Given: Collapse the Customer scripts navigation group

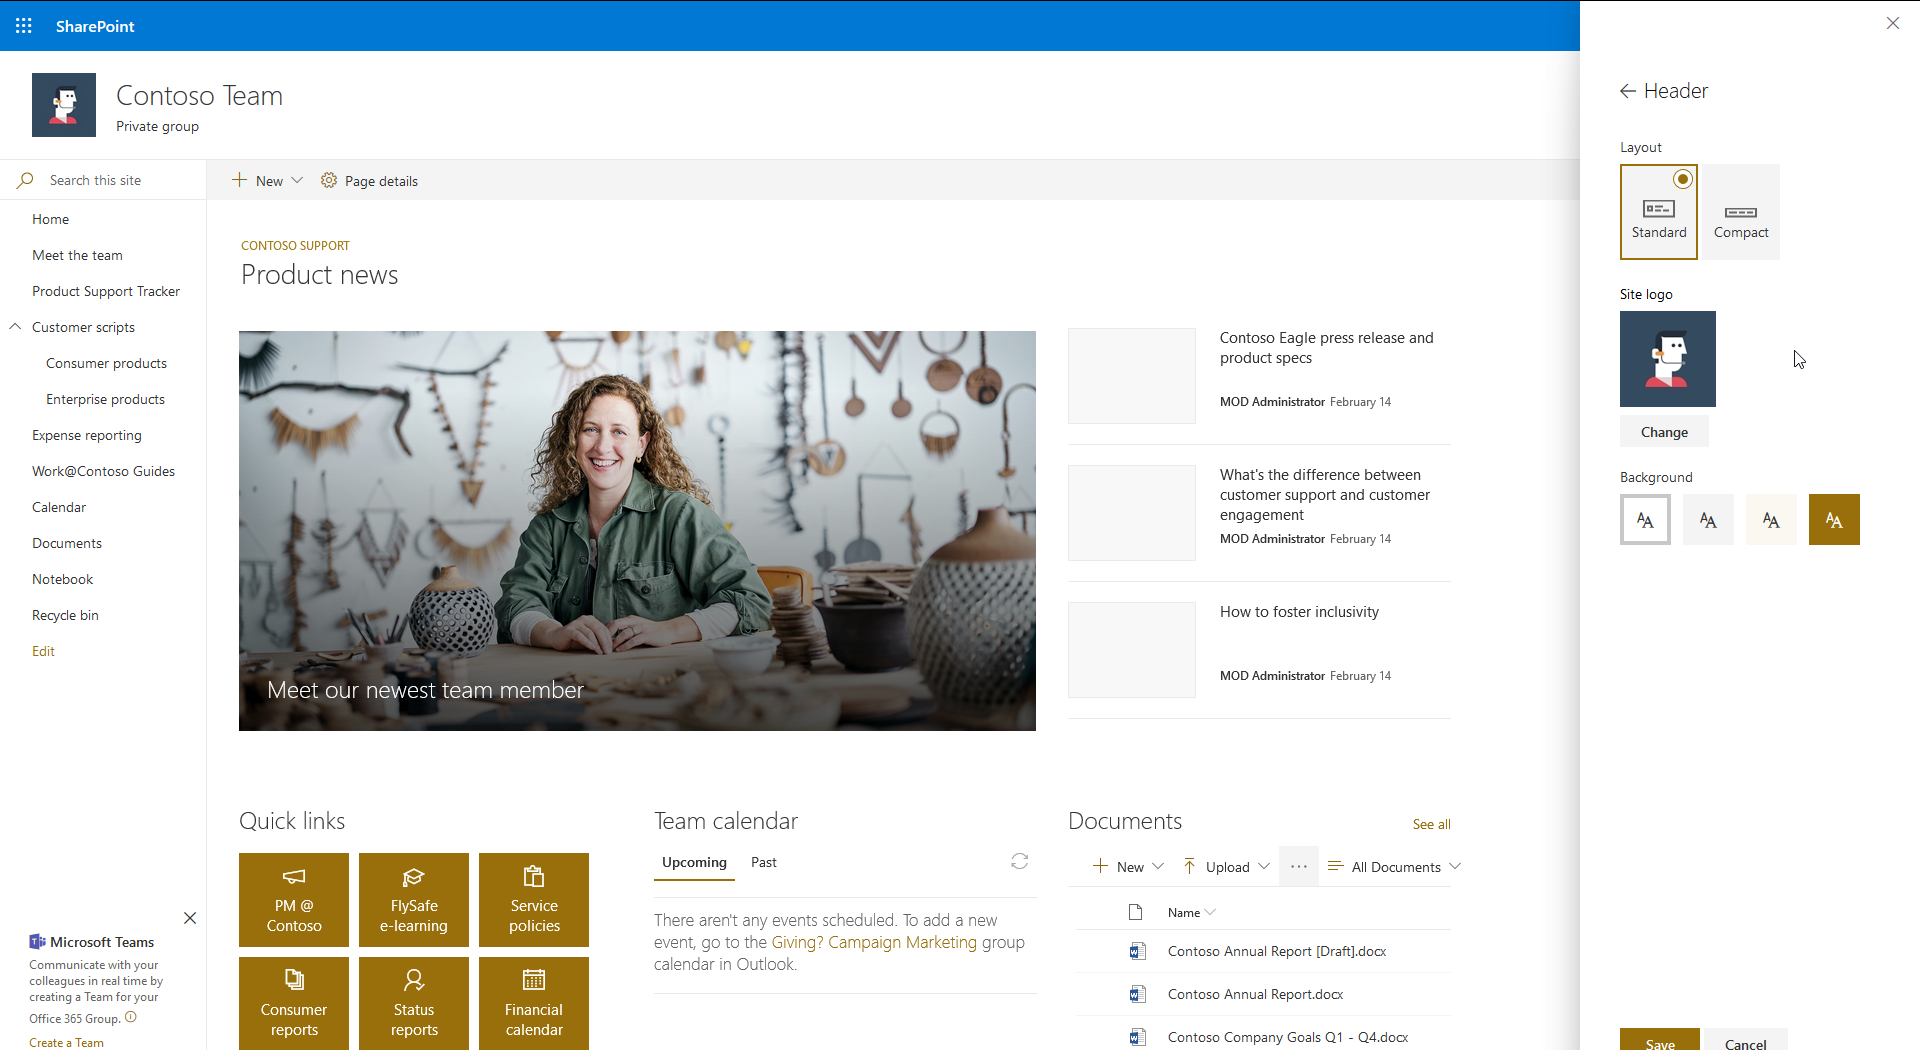Looking at the screenshot, I should pyautogui.click(x=15, y=327).
